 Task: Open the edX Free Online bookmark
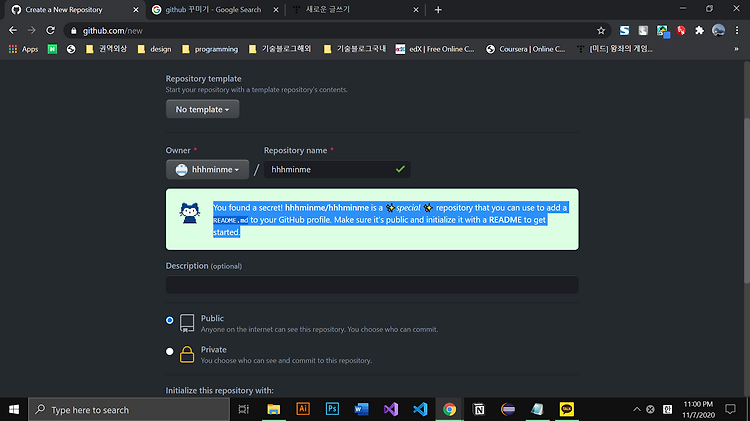pos(435,49)
